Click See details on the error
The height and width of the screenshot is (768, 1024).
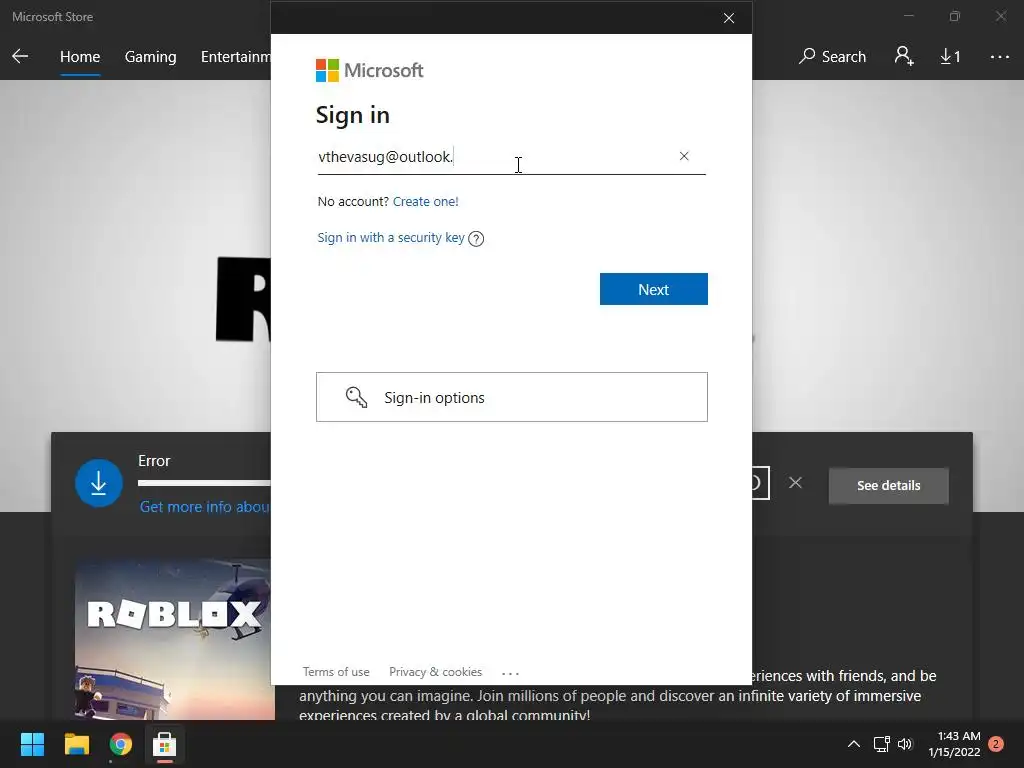pyautogui.click(x=889, y=485)
